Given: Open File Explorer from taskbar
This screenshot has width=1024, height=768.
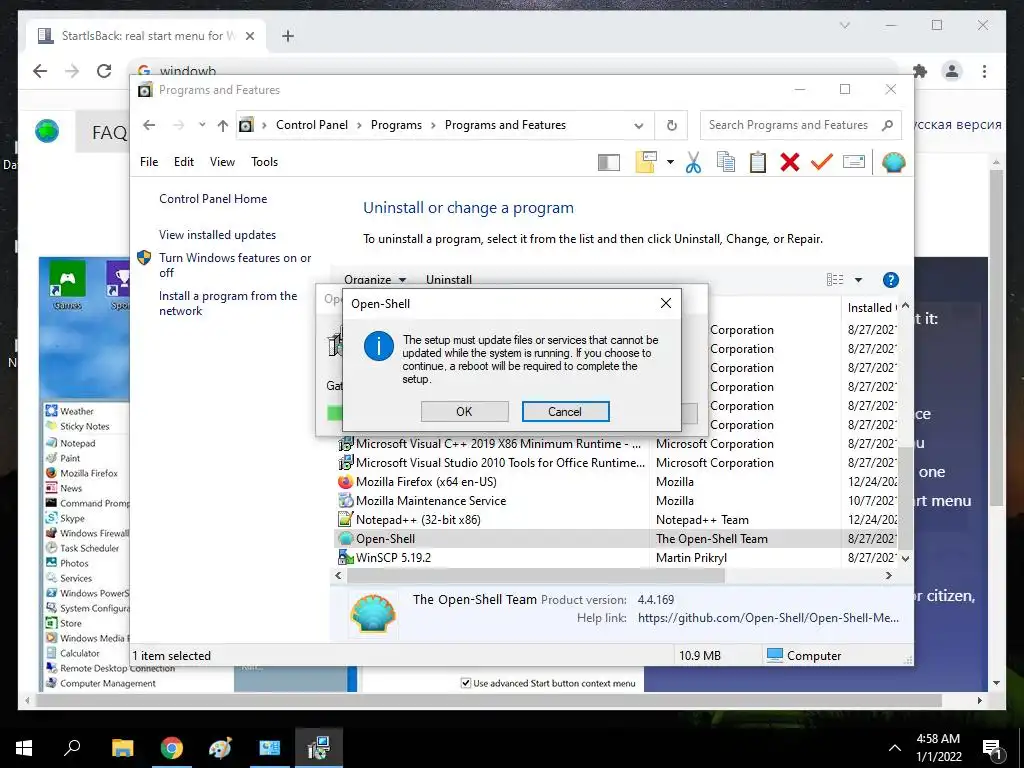Looking at the screenshot, I should pos(122,748).
